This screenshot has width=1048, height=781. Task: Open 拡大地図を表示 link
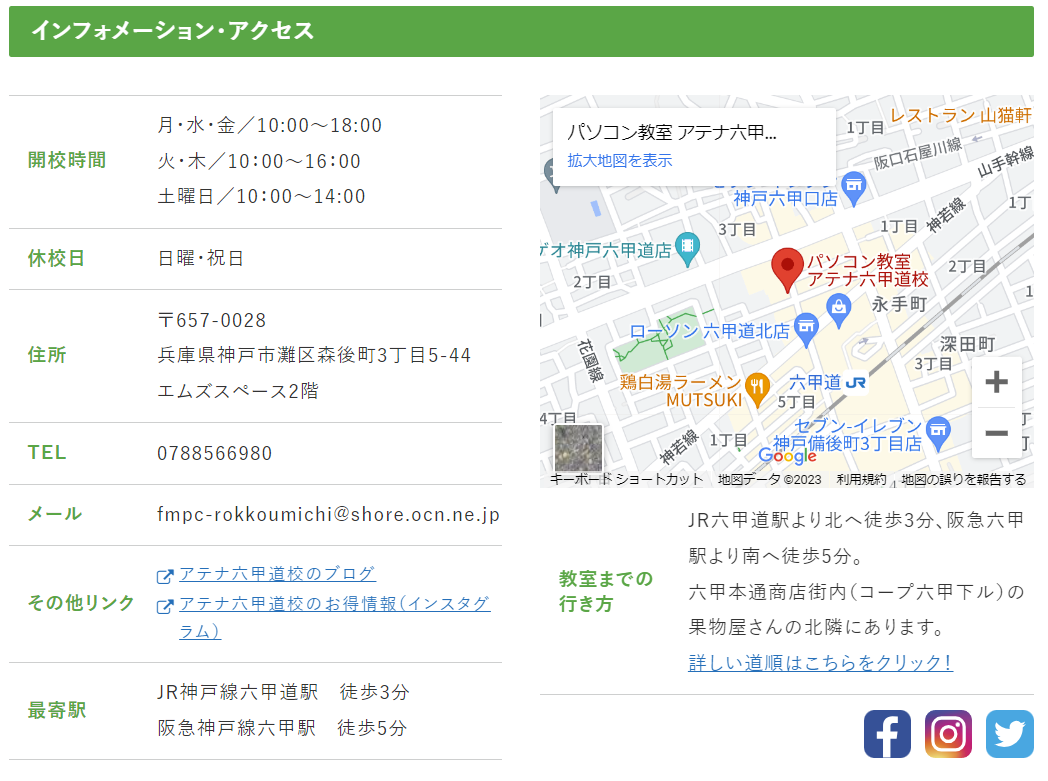[x=620, y=160]
